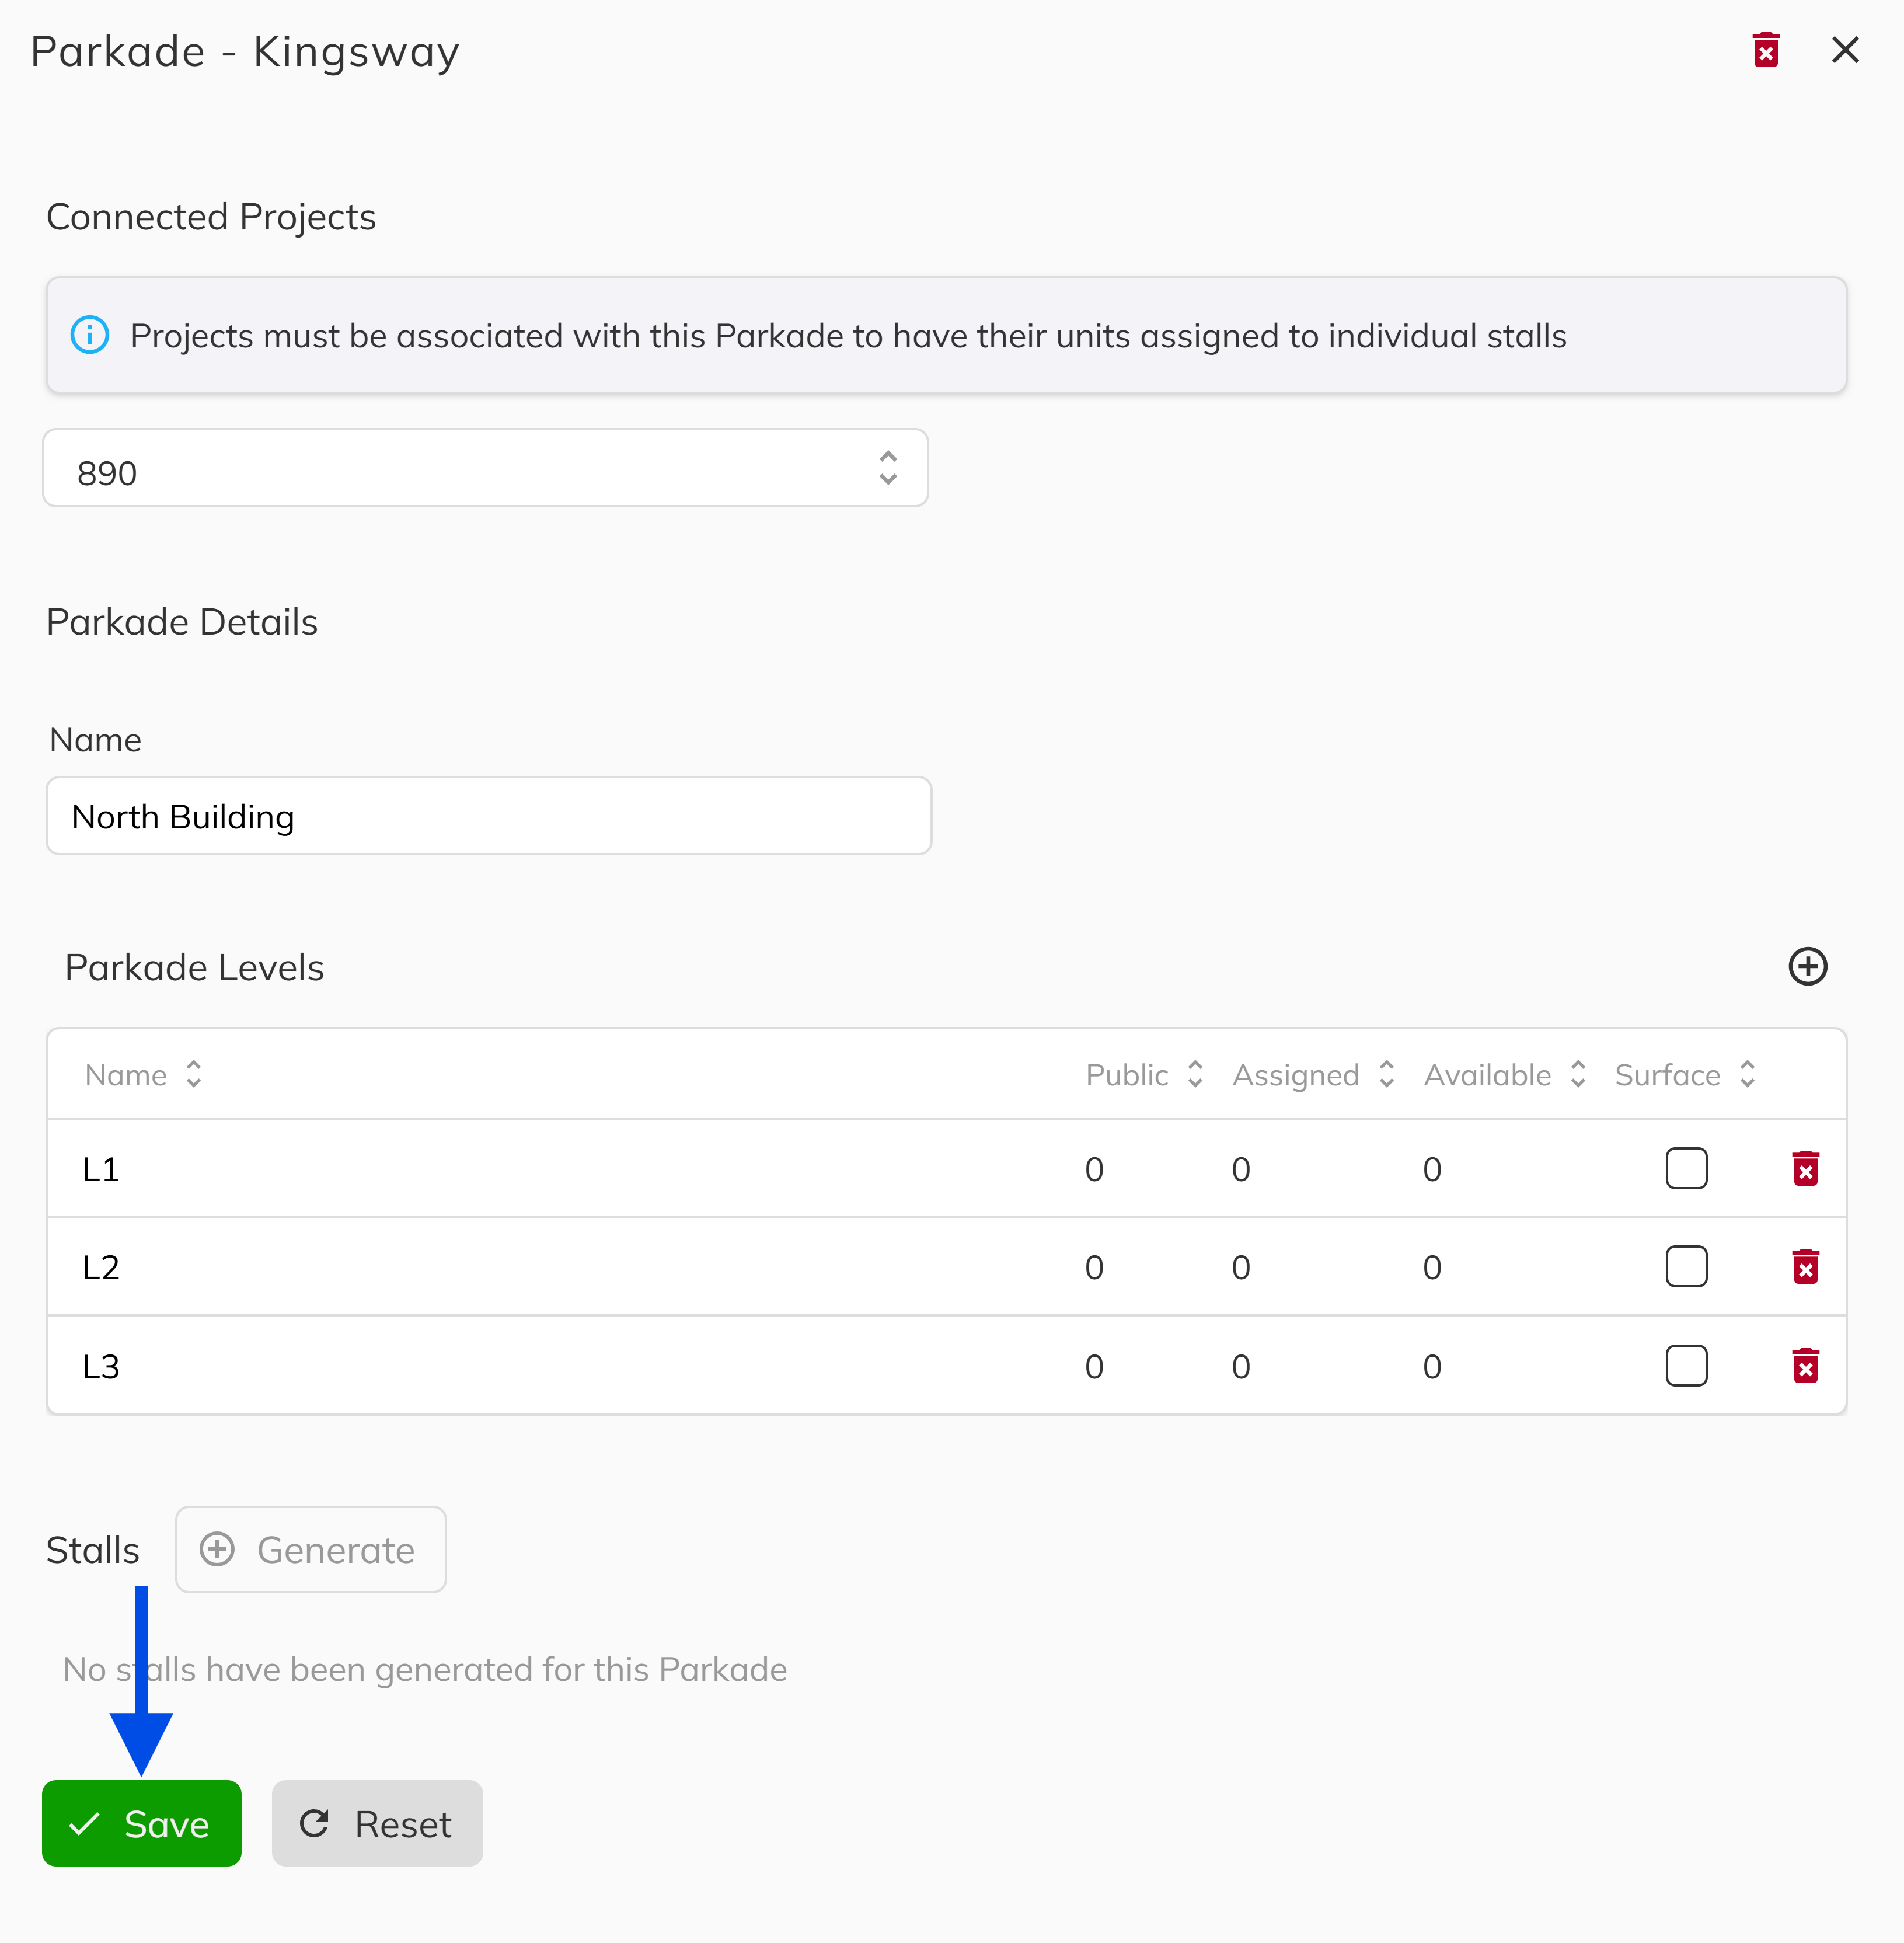Toggle Surface checkbox for L3

click(1686, 1366)
